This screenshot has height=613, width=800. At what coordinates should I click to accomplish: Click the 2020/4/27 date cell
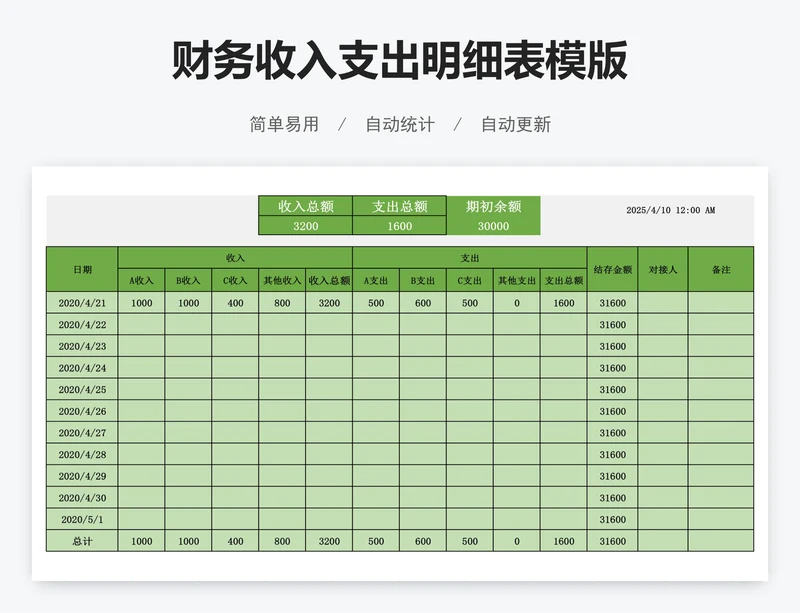click(x=82, y=433)
